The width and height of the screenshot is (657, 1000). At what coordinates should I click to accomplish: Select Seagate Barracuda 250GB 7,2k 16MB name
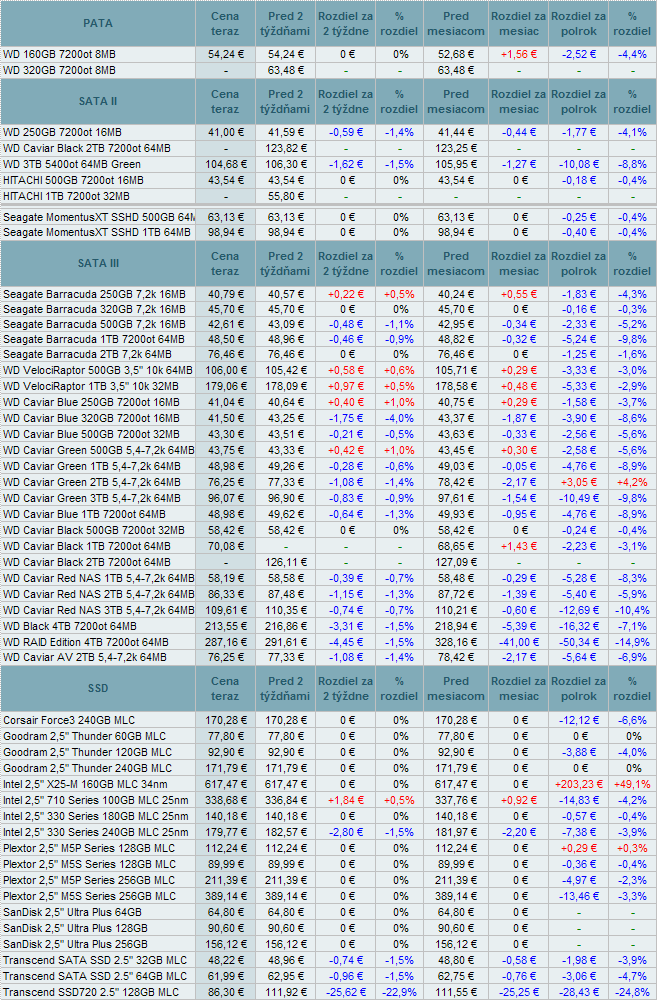[x=94, y=294]
